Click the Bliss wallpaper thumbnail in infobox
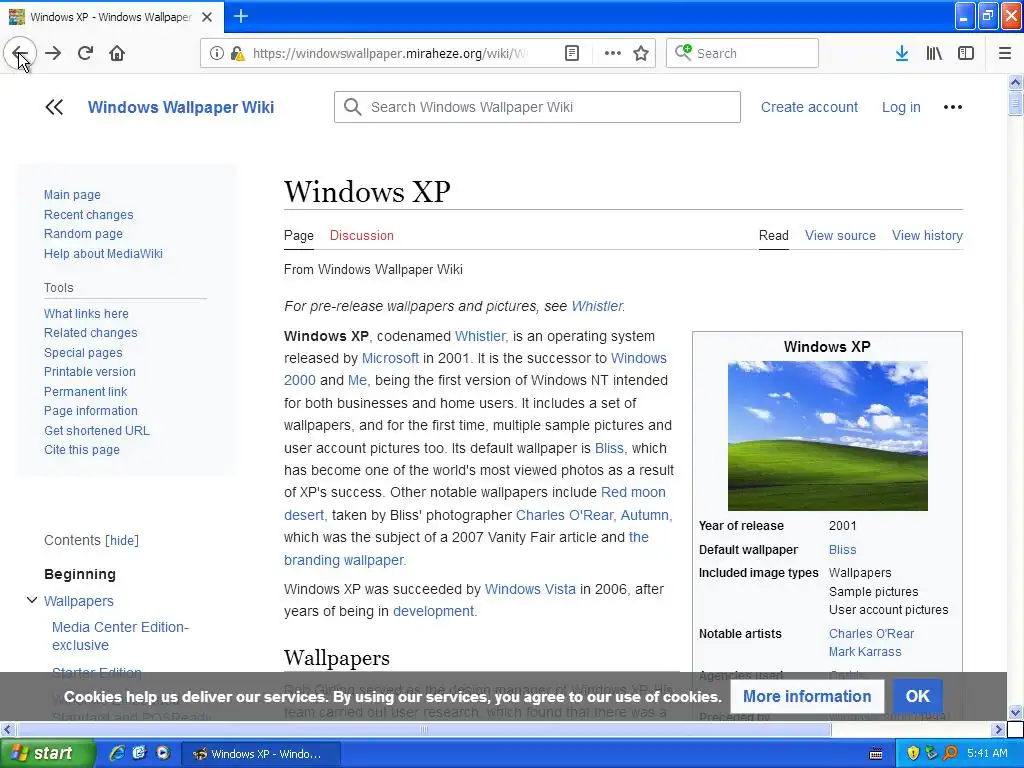 (x=827, y=436)
